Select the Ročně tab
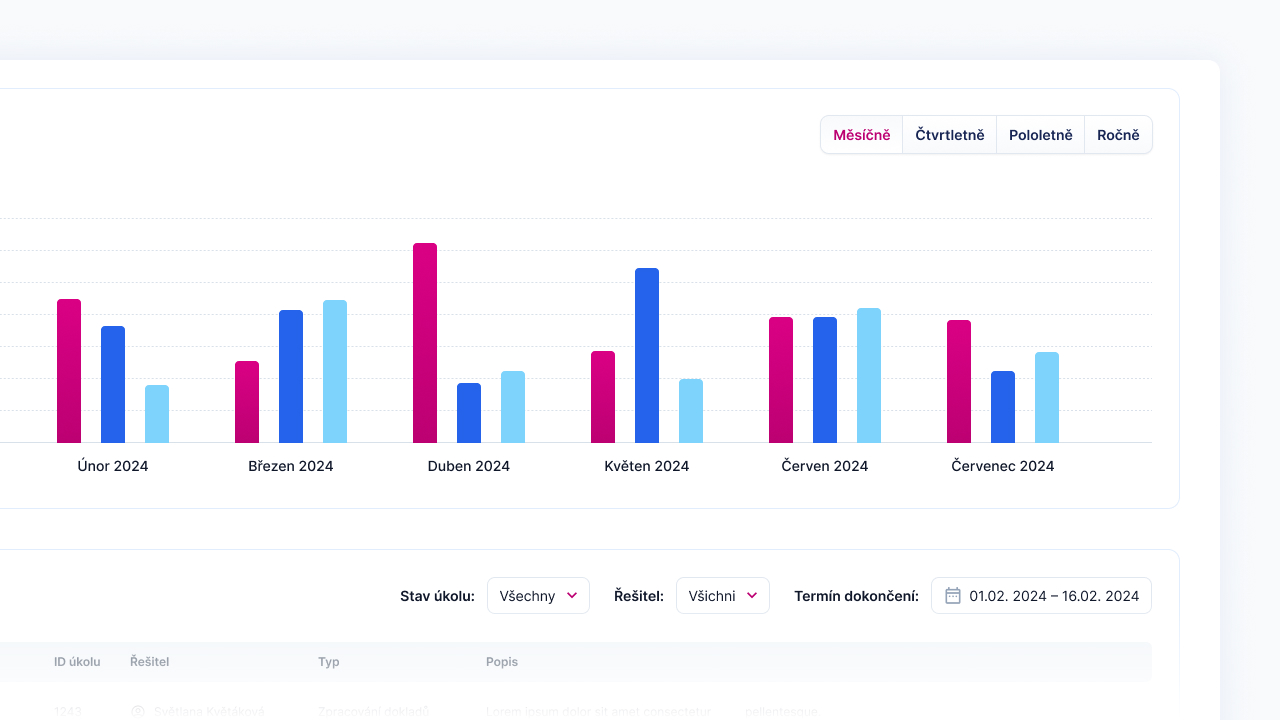The height and width of the screenshot is (720, 1280). click(x=1117, y=134)
